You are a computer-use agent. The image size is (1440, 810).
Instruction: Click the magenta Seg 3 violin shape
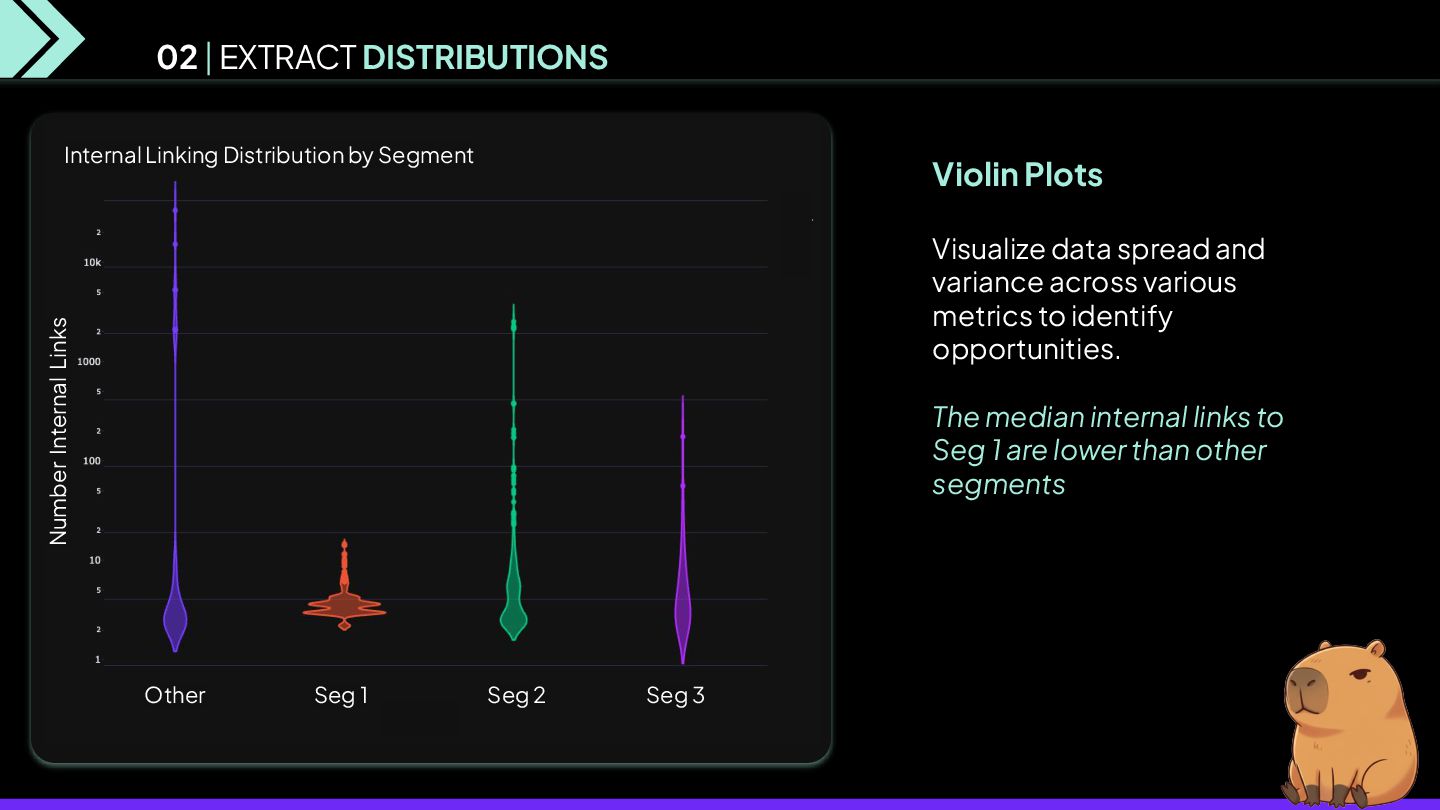pyautogui.click(x=682, y=610)
